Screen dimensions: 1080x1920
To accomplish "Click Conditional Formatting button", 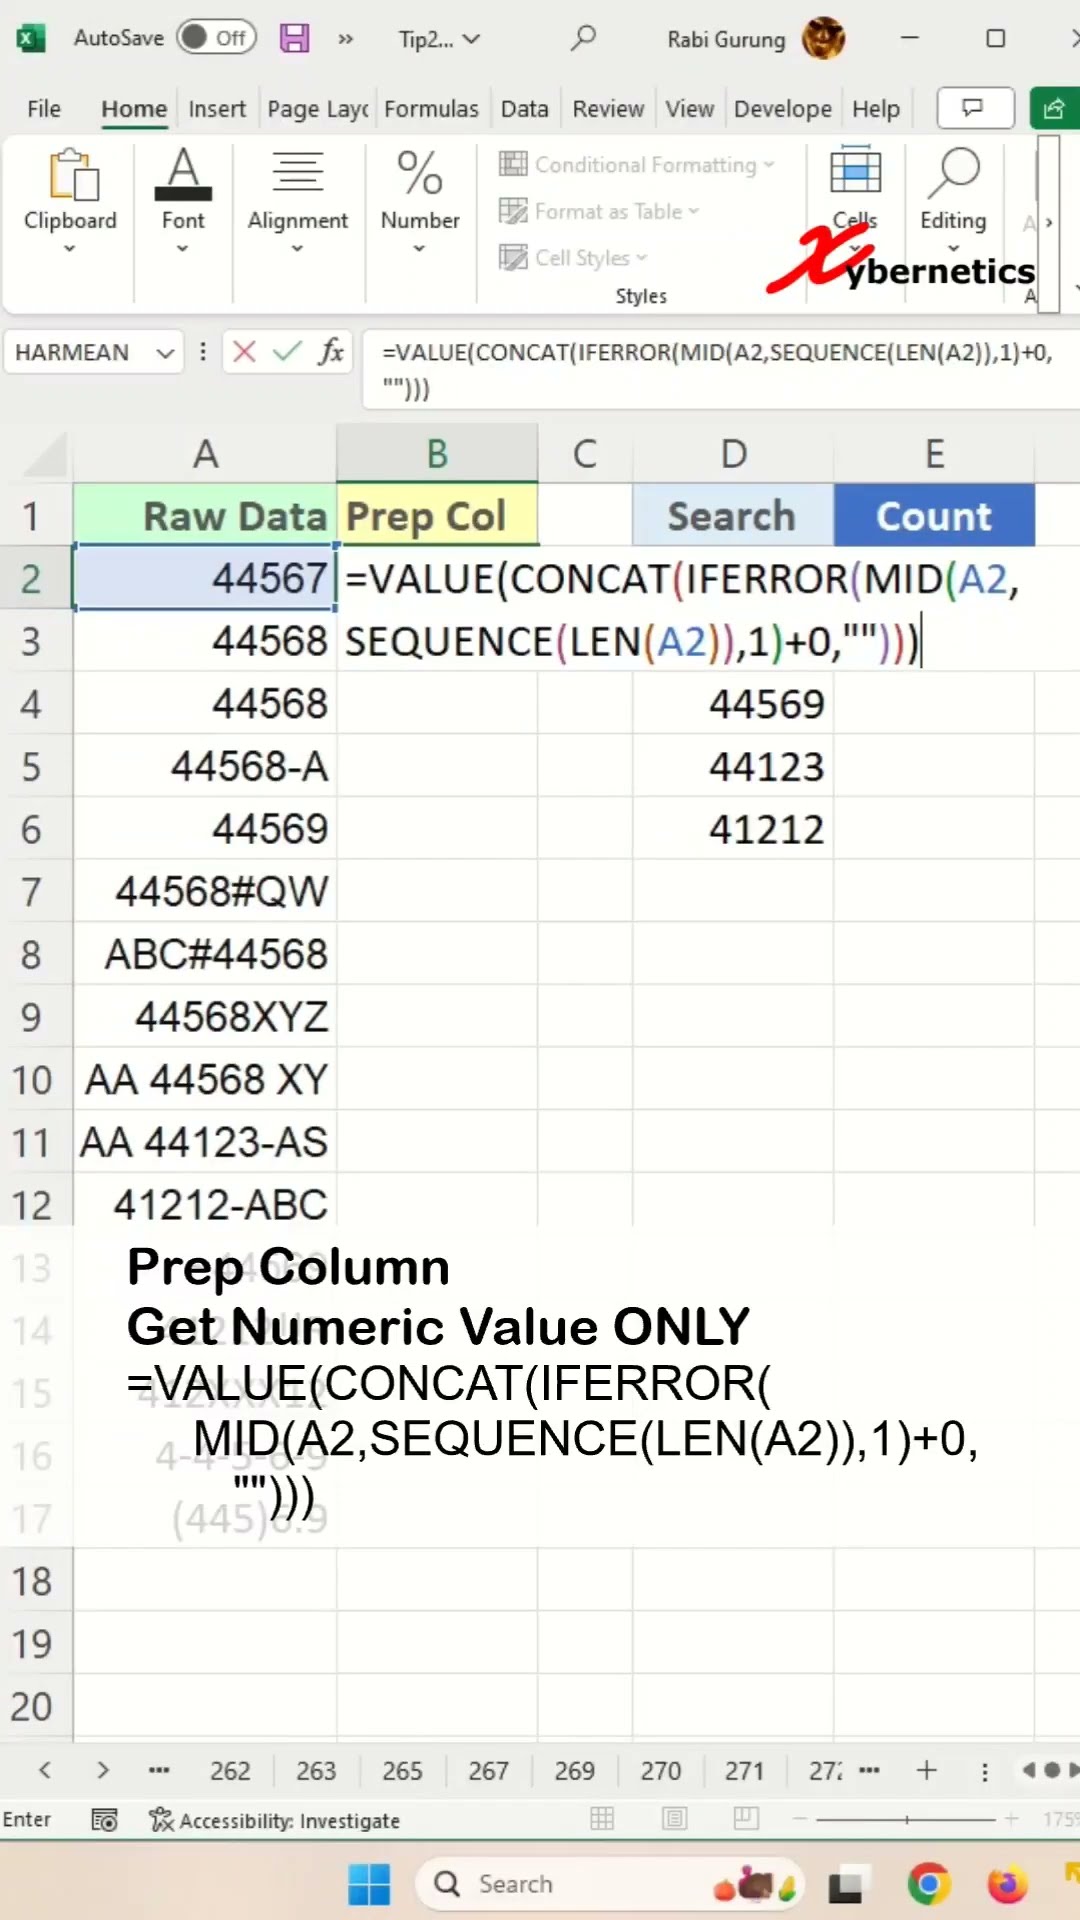I will (x=636, y=164).
